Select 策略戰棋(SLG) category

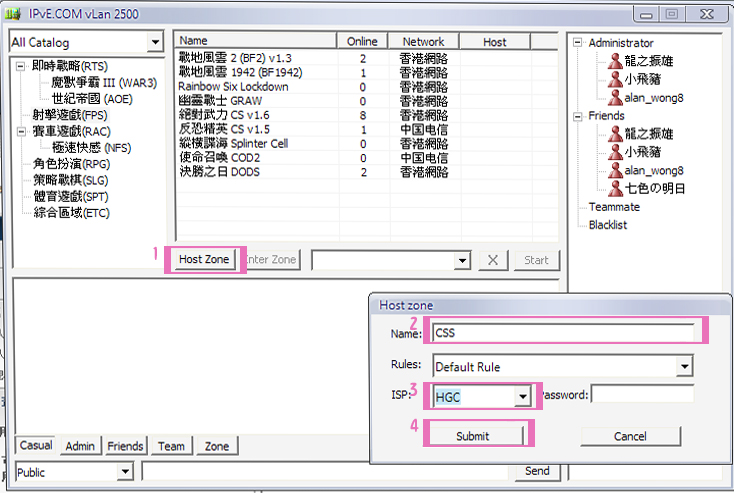pyautogui.click(x=71, y=180)
